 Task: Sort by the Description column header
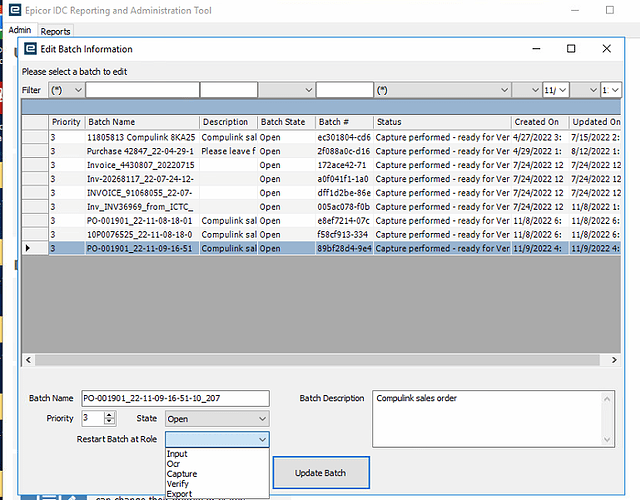[x=229, y=122]
